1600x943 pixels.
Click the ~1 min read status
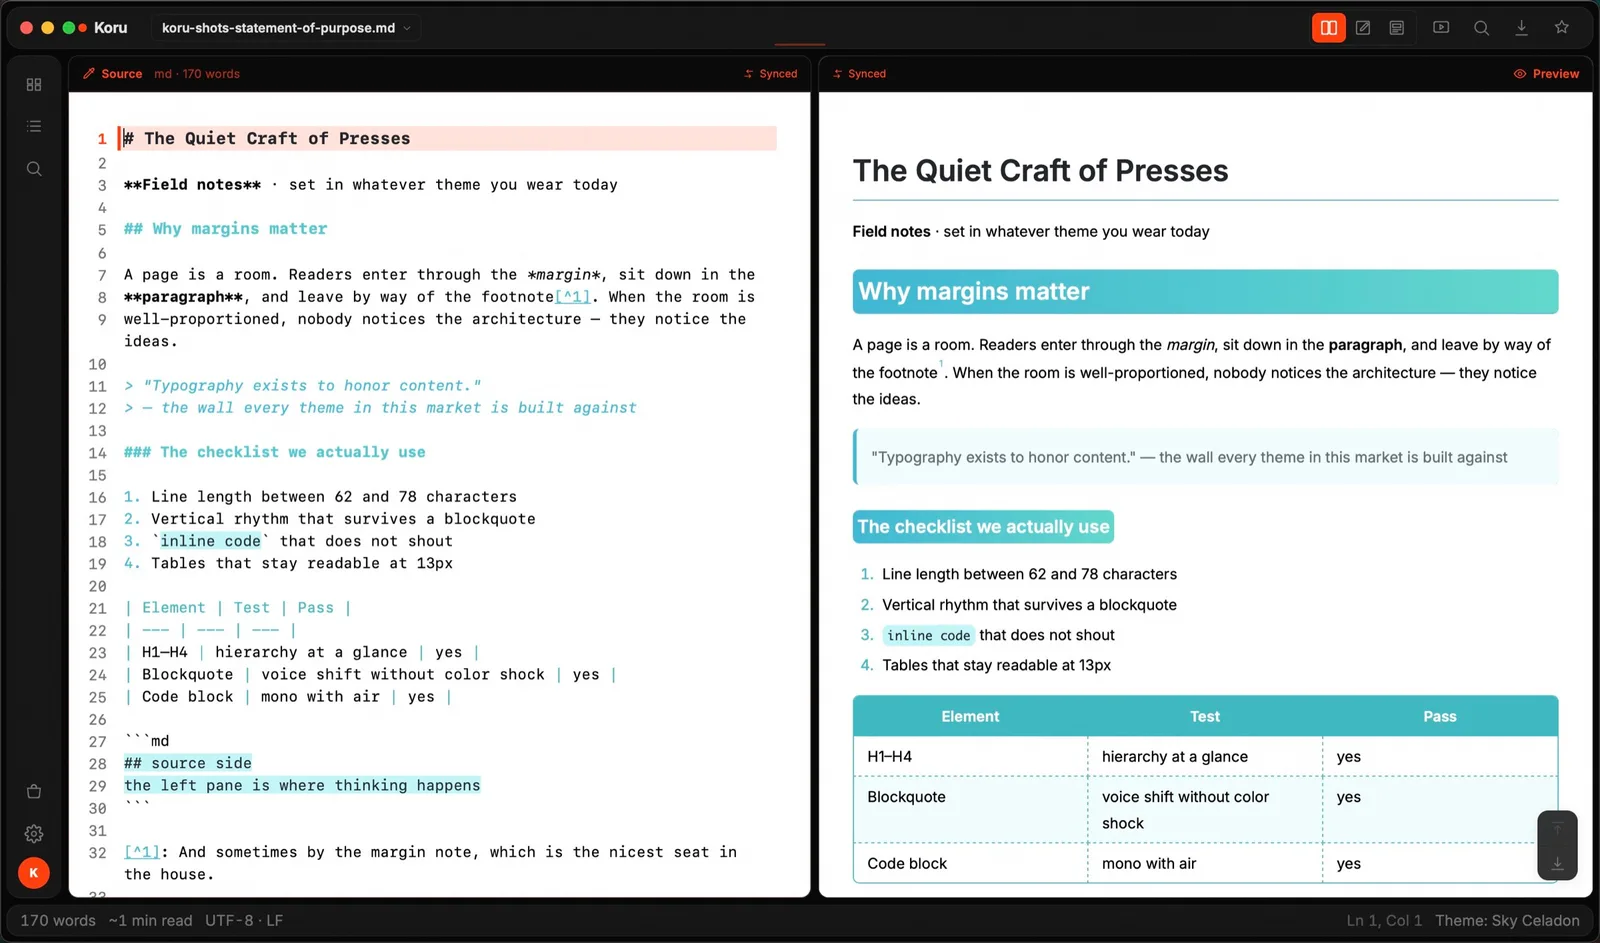[150, 921]
